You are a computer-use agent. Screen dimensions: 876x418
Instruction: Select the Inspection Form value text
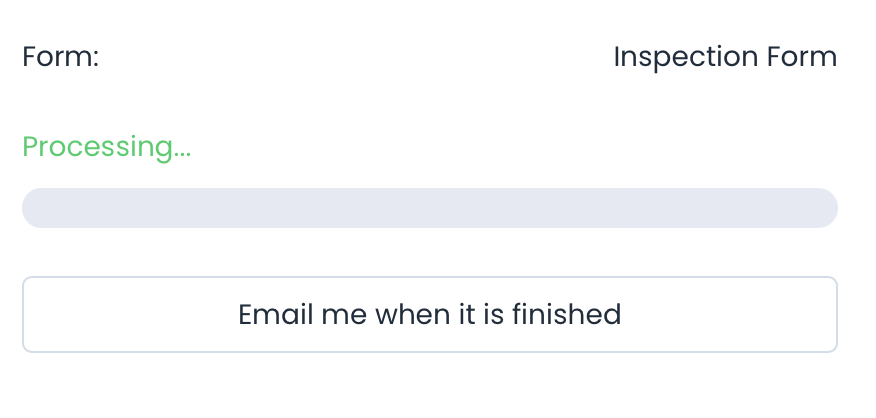724,57
